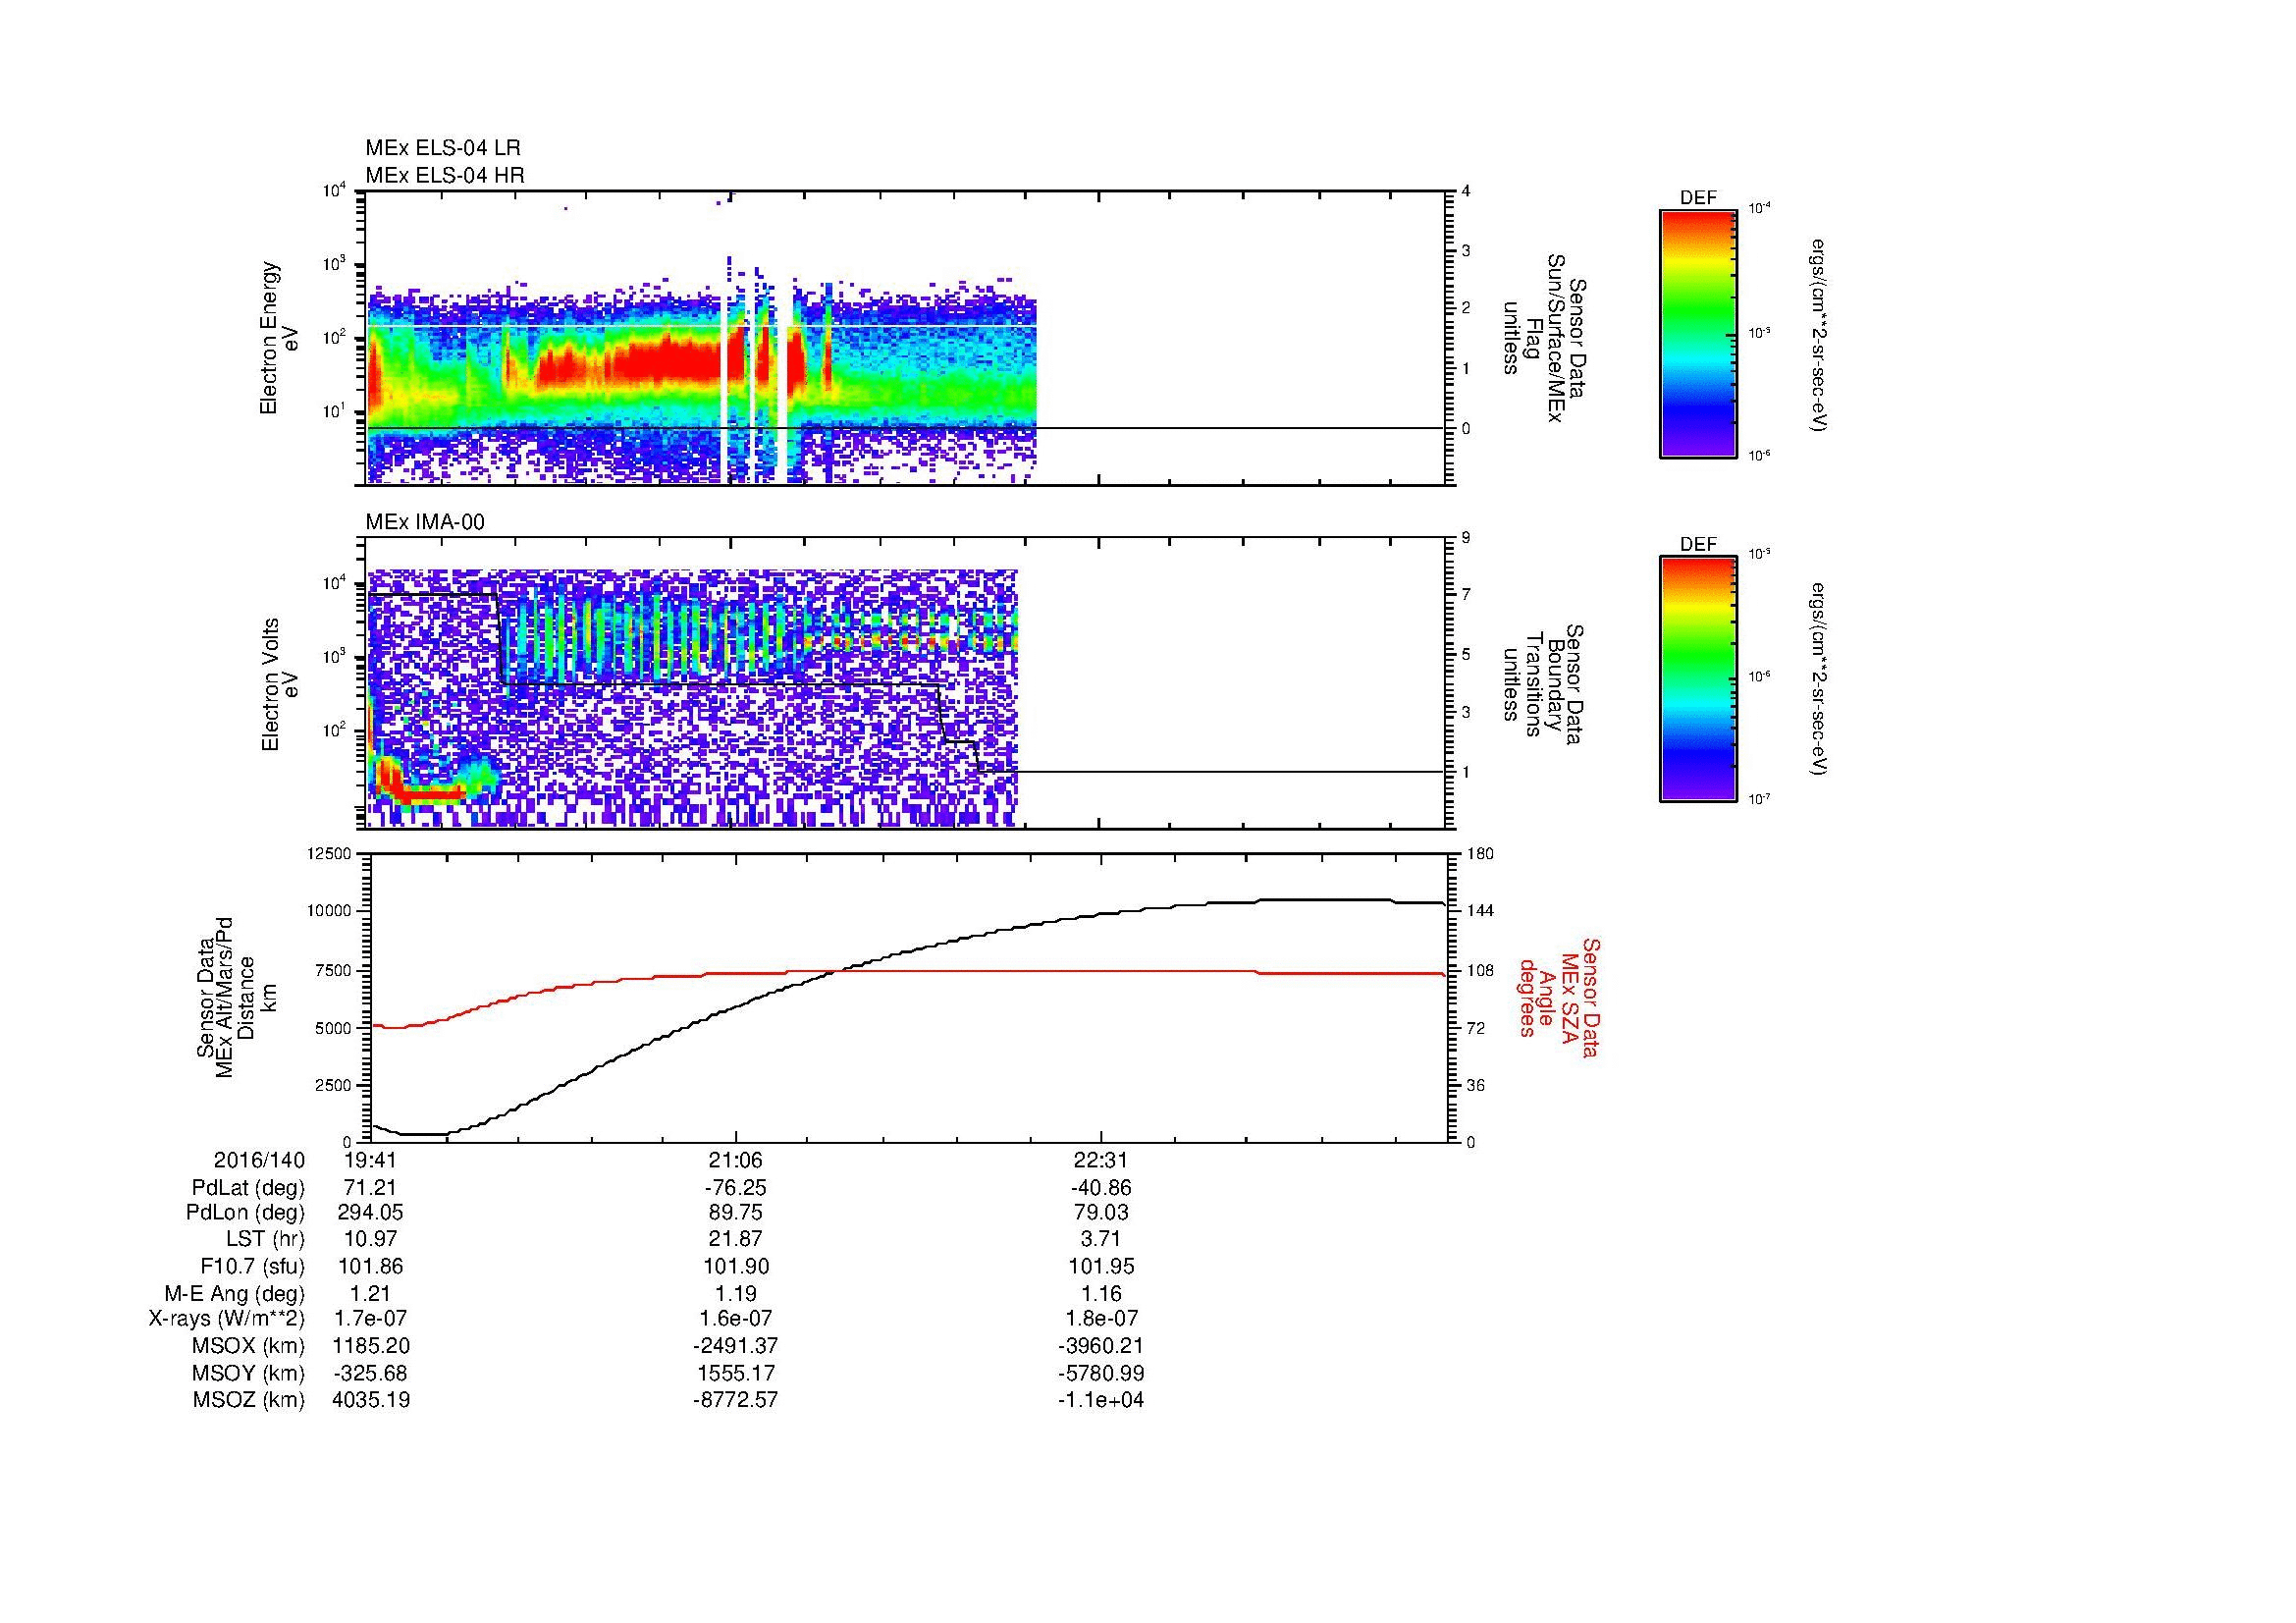Click the MSOX value 1185.20
This screenshot has width=2296, height=1623.
pos(371,1346)
